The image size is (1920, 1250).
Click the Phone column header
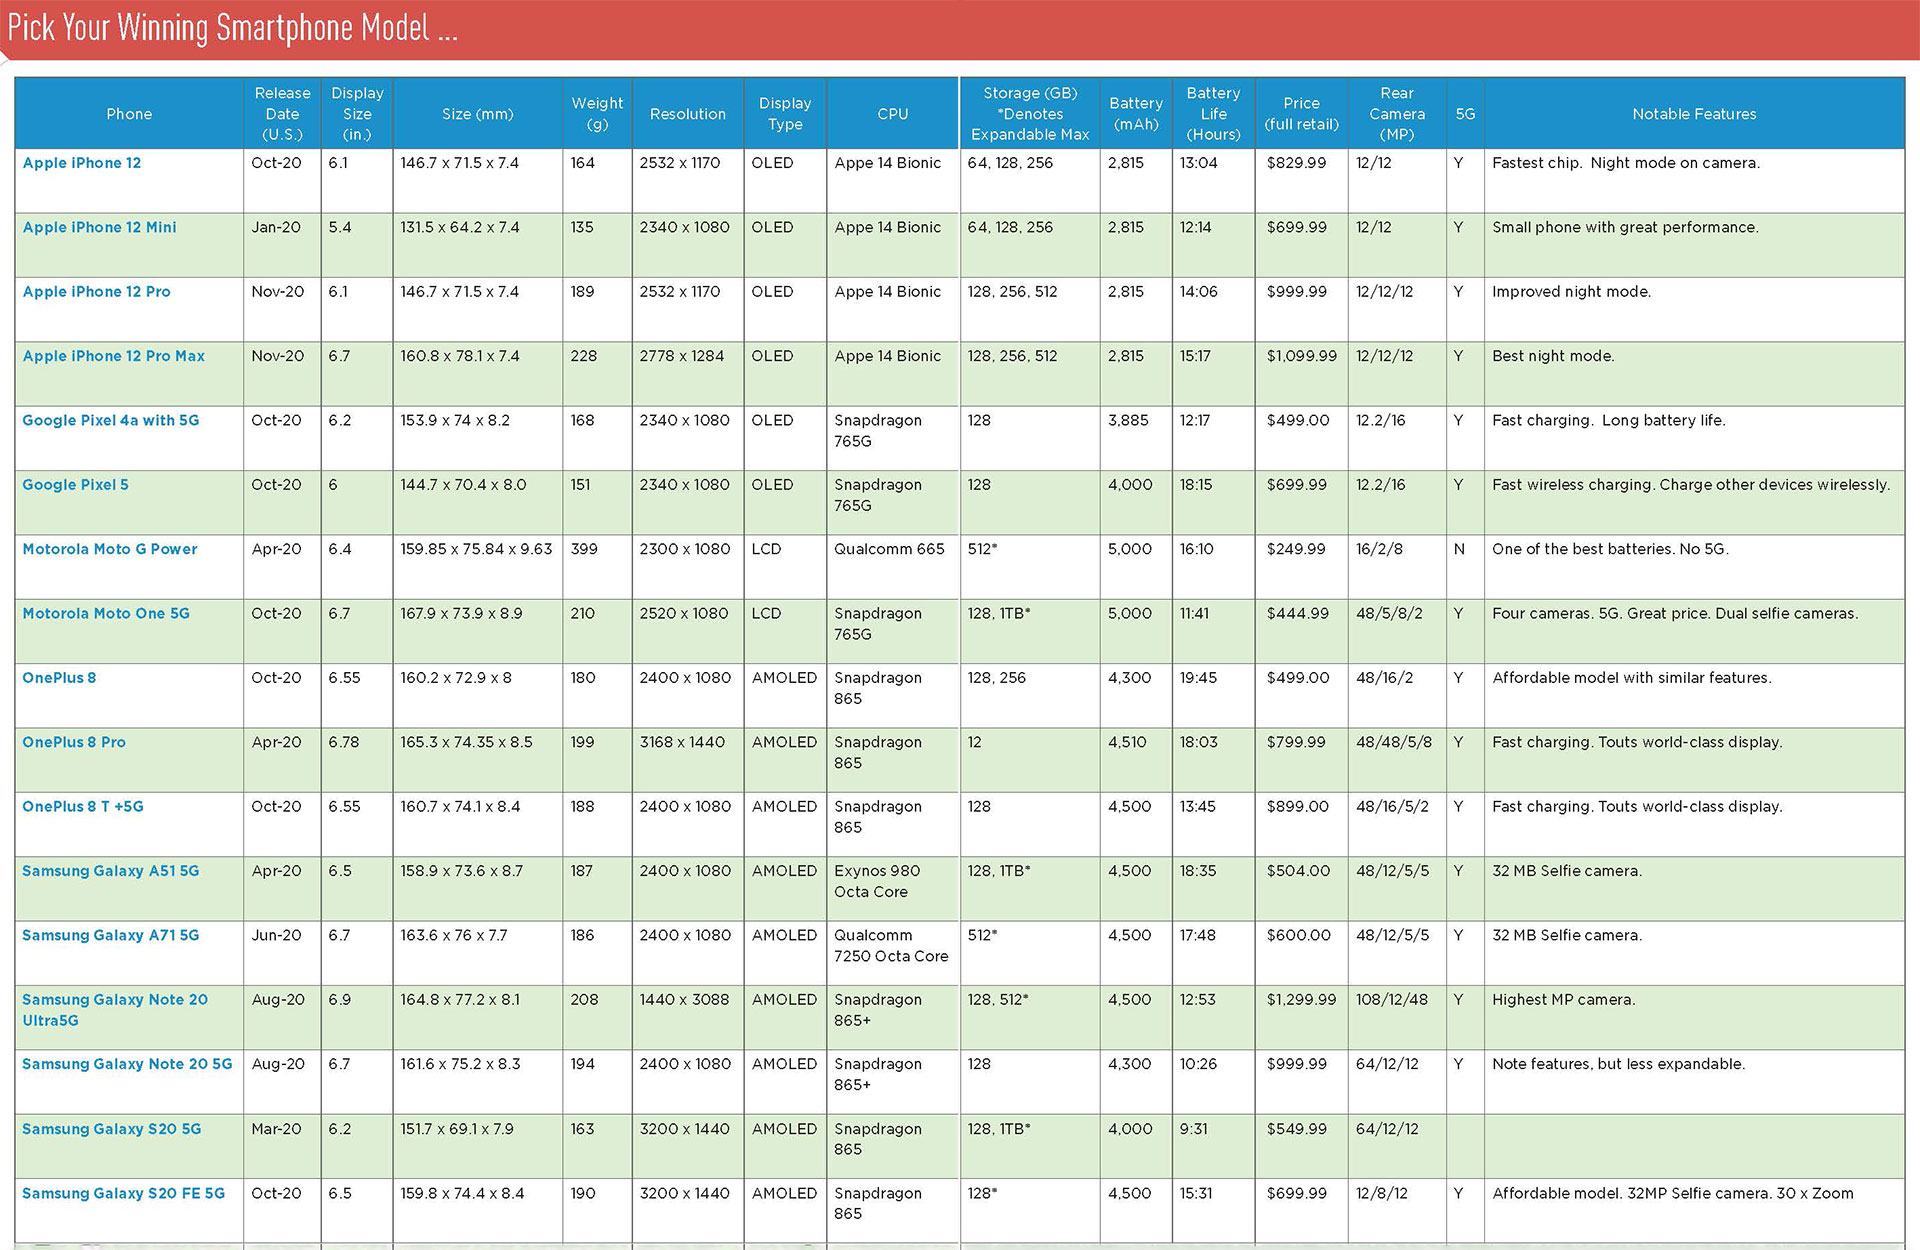129,114
